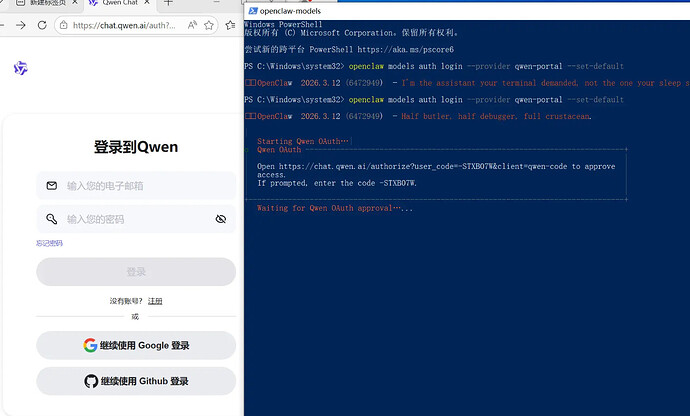Open the browser favorites list icon
Screen dimensions: 690x416
[x=230, y=26]
